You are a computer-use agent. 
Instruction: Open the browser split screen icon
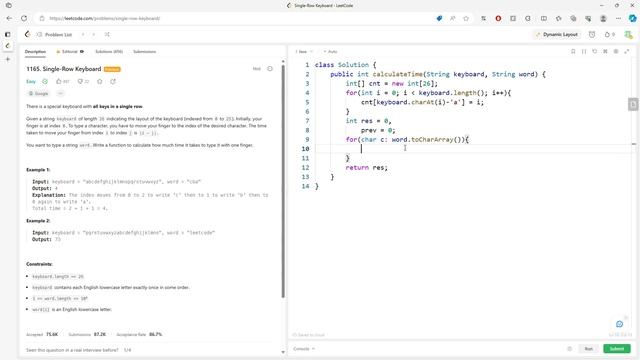click(x=544, y=18)
